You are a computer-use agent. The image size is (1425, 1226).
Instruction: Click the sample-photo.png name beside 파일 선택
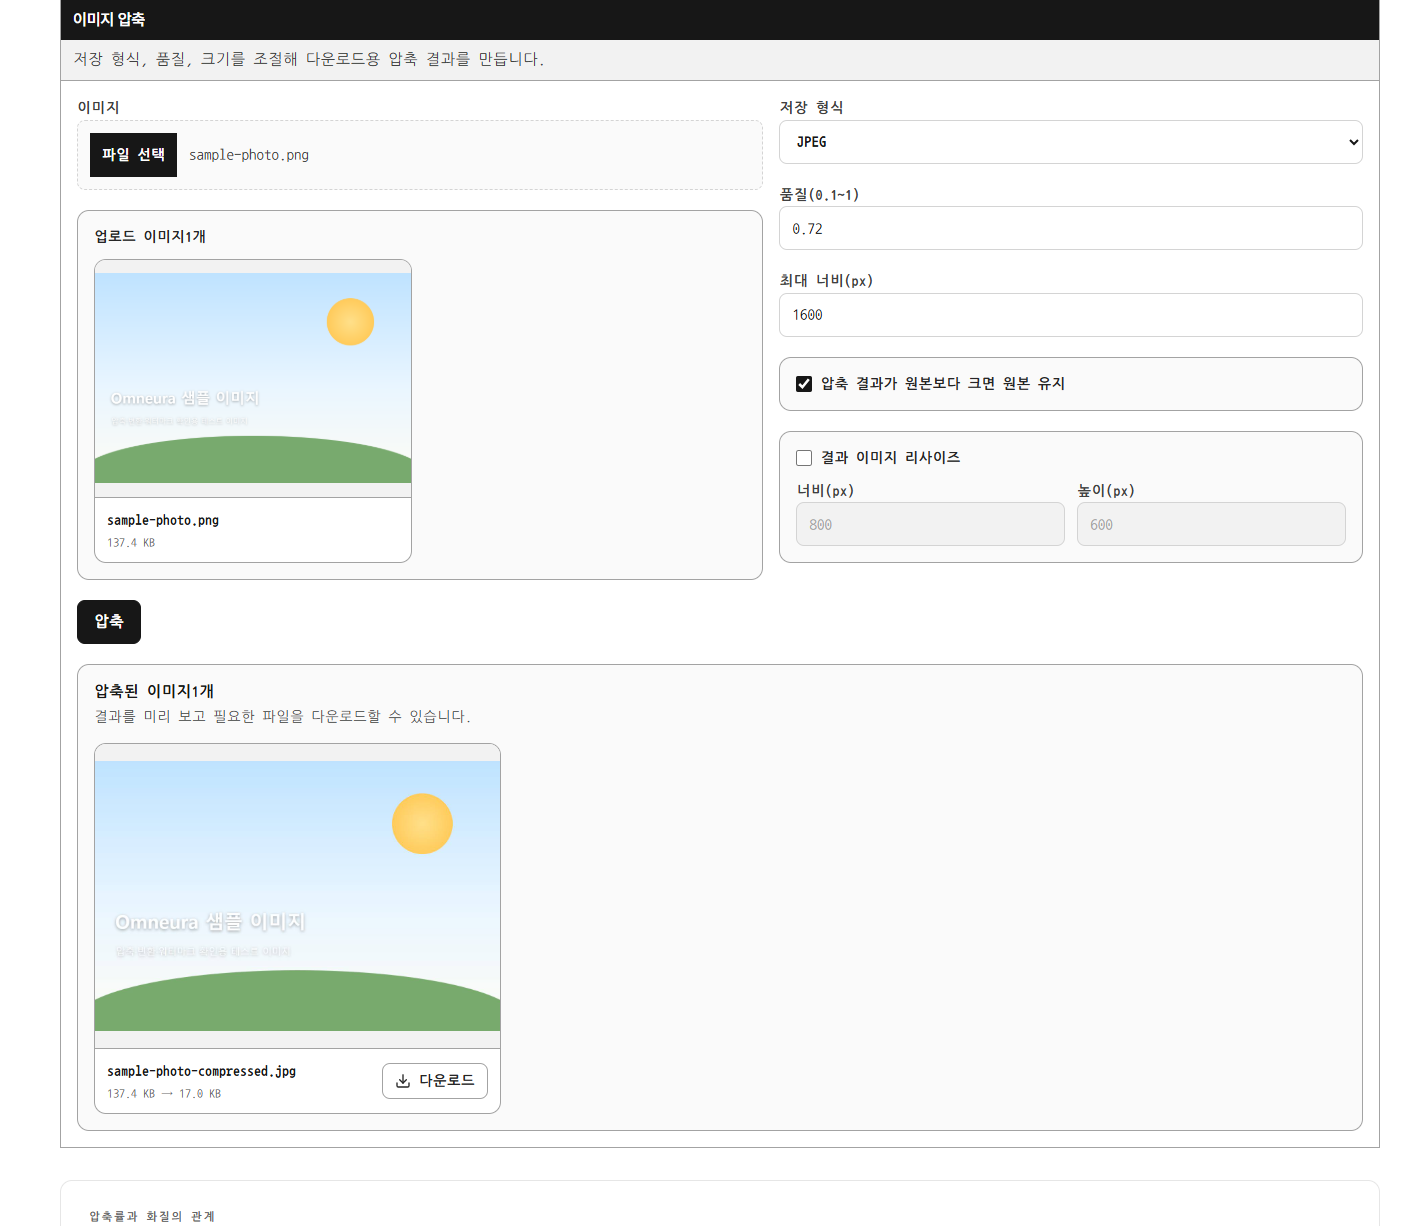[x=249, y=155]
